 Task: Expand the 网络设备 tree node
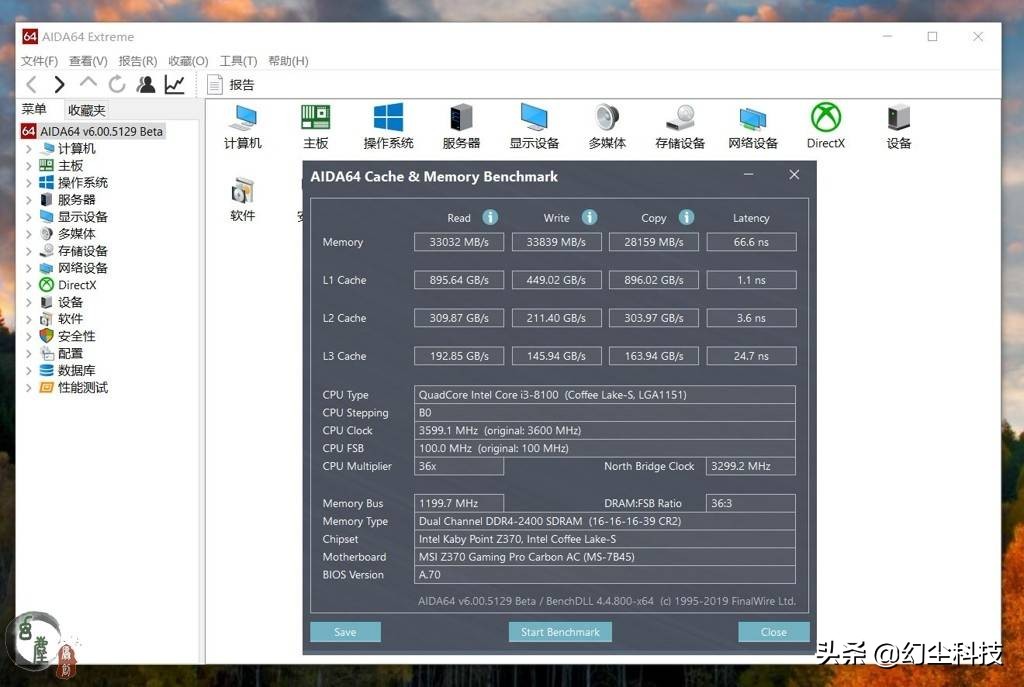tap(28, 268)
